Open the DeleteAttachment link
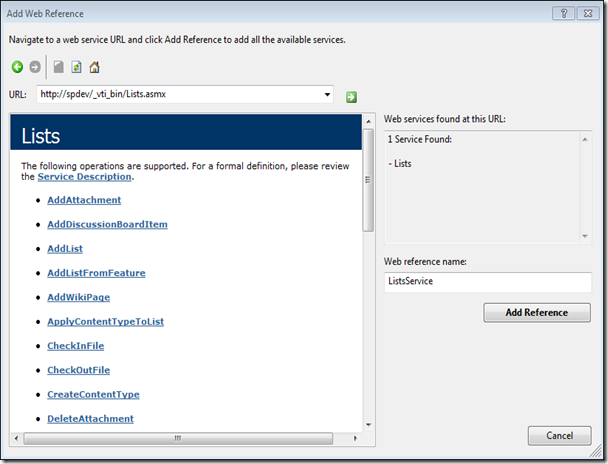Screen dimensions: 608x464 pos(90,419)
